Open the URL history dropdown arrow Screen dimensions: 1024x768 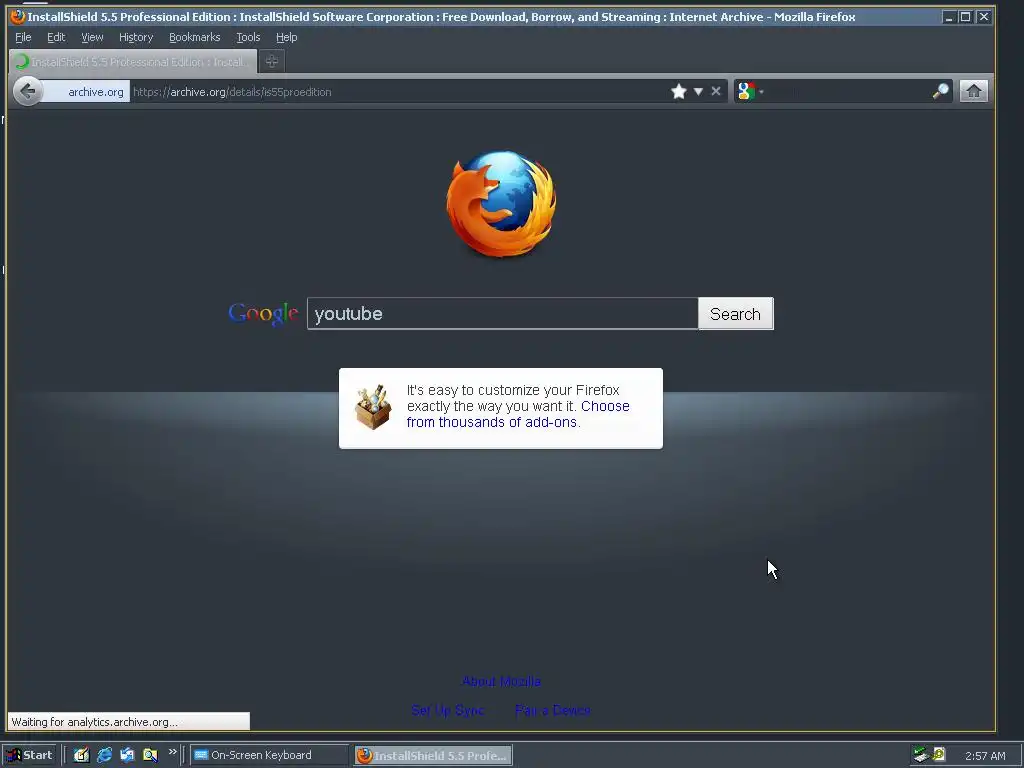click(698, 91)
